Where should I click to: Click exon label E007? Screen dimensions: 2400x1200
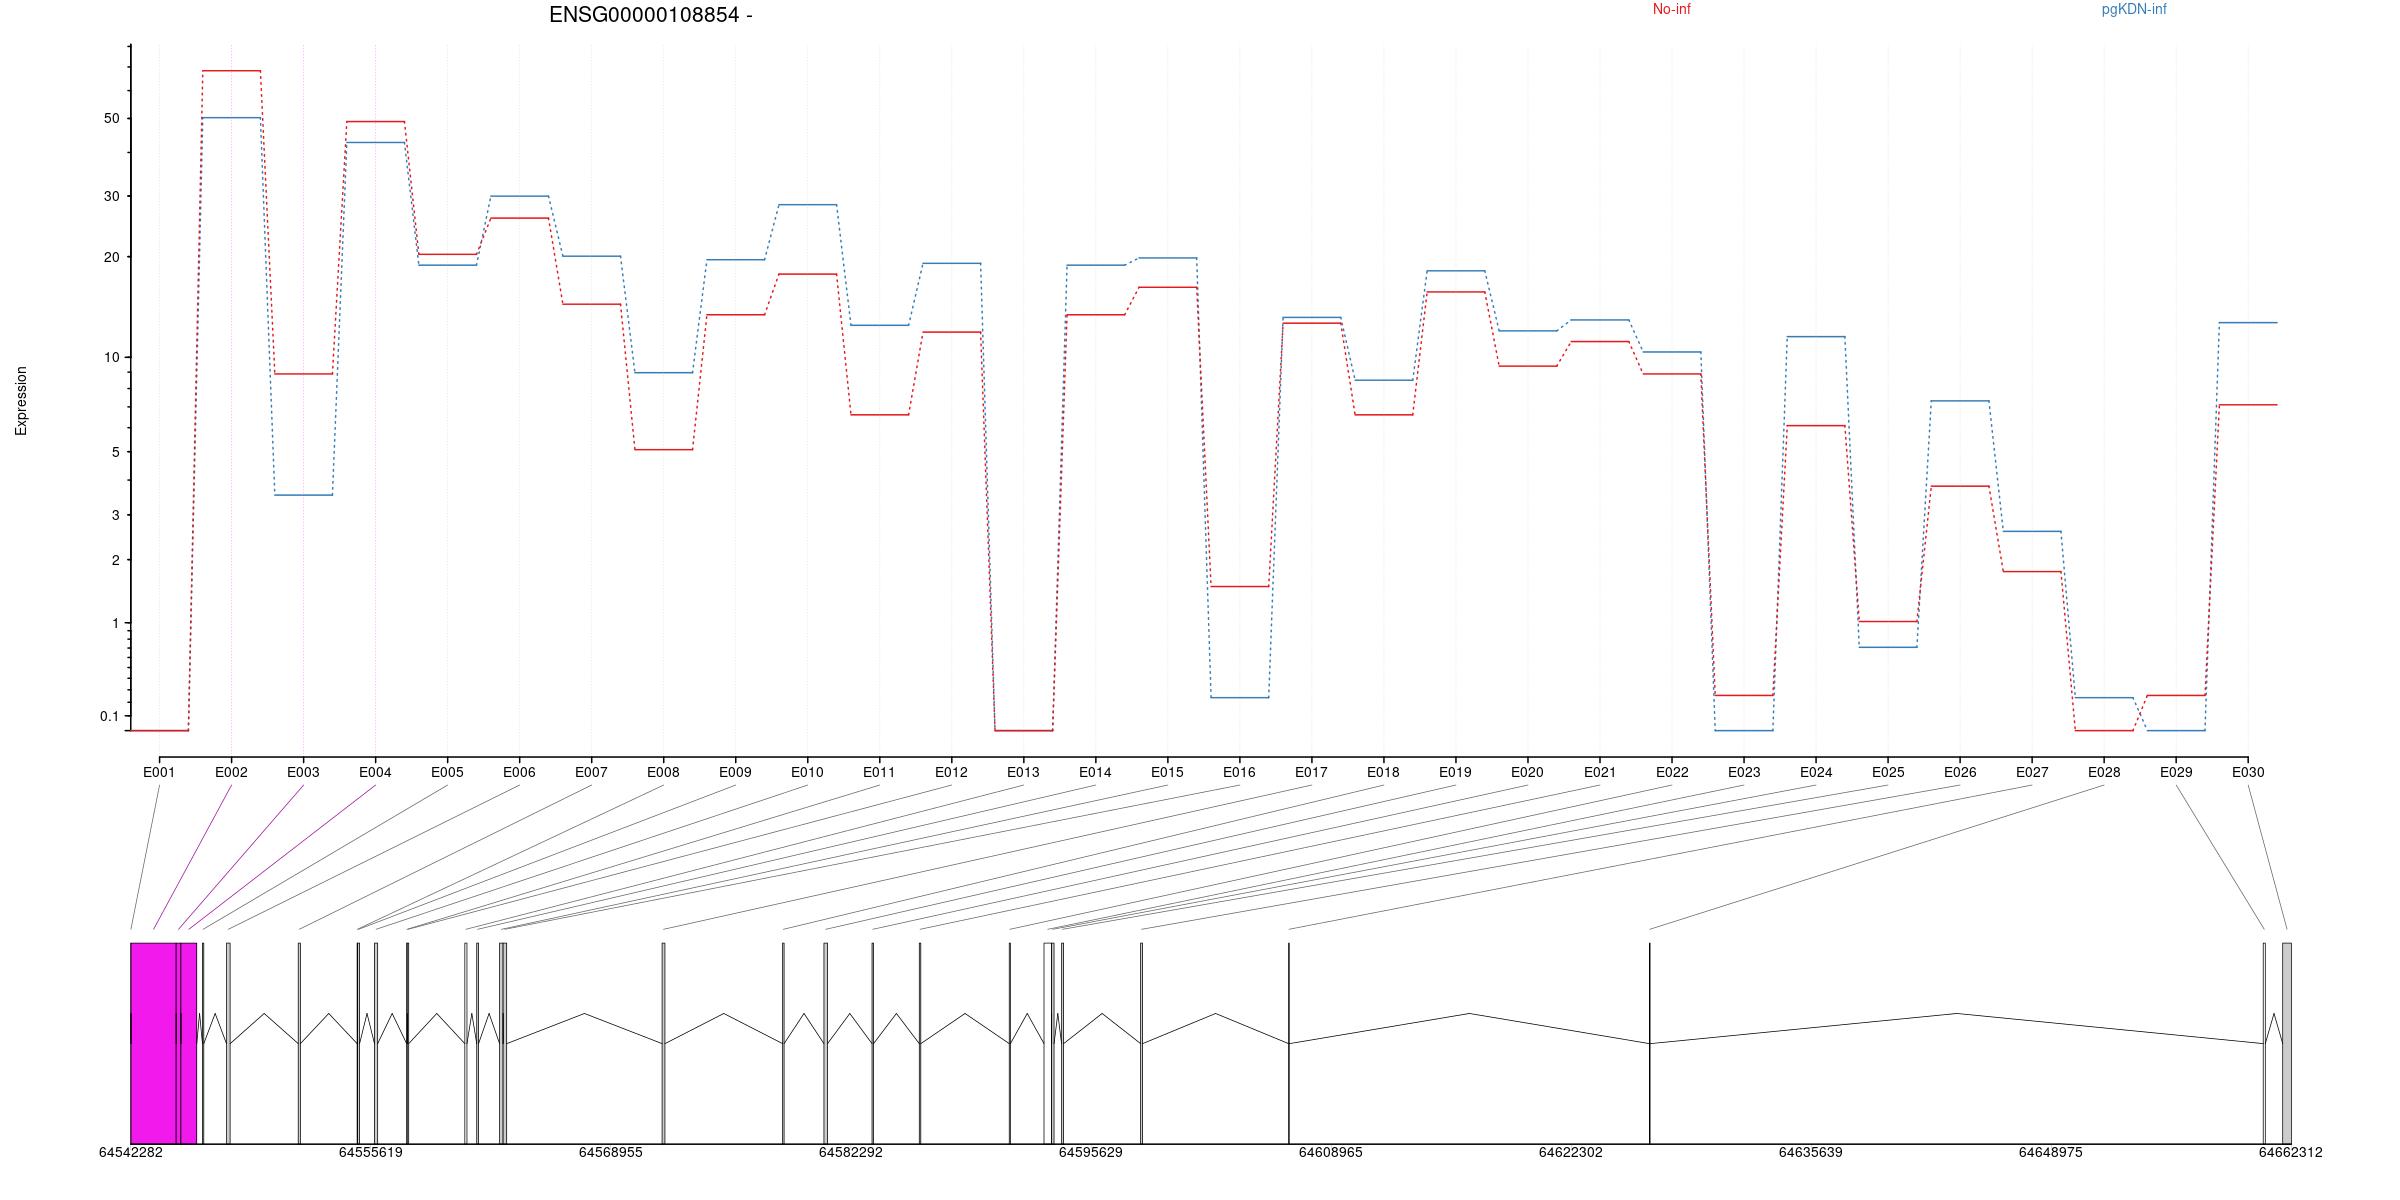coord(591,772)
